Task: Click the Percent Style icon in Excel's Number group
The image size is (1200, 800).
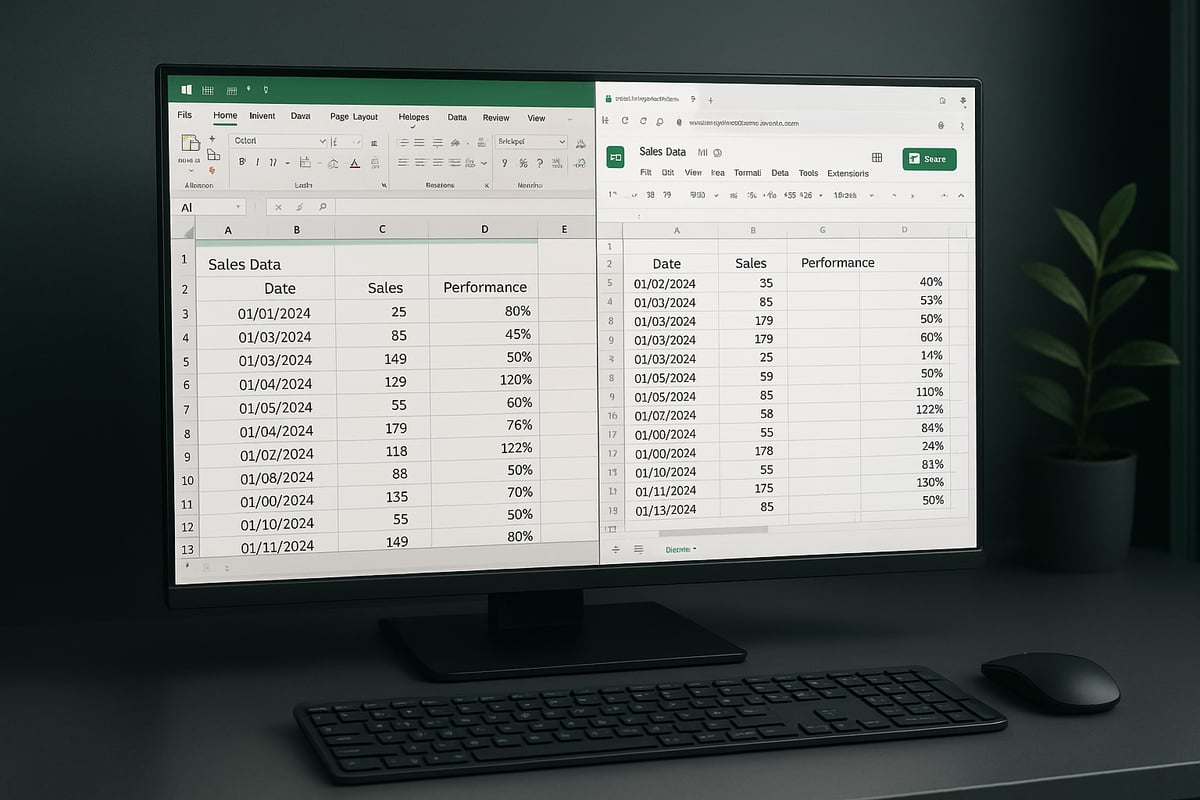Action: pos(522,162)
